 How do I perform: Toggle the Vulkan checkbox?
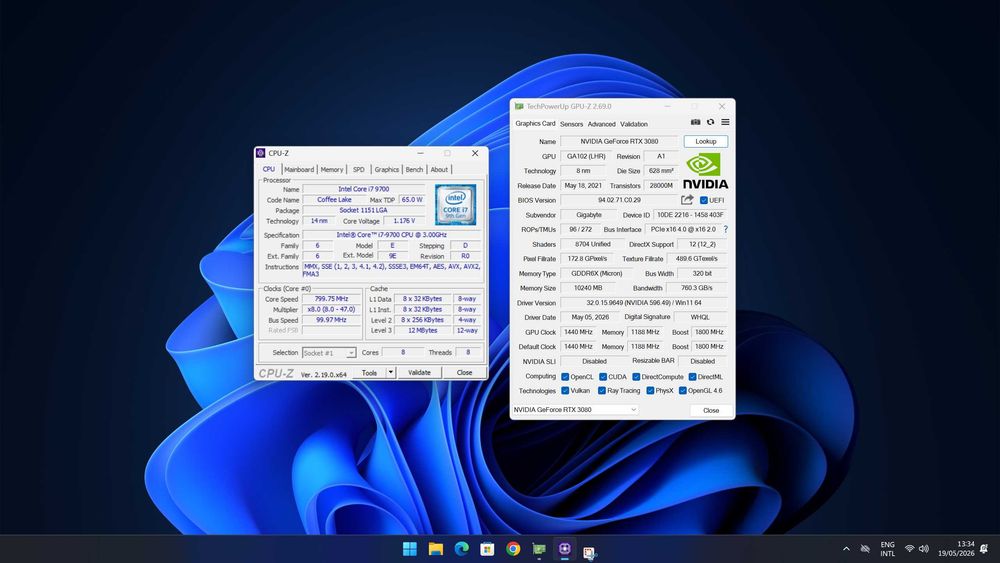(565, 390)
